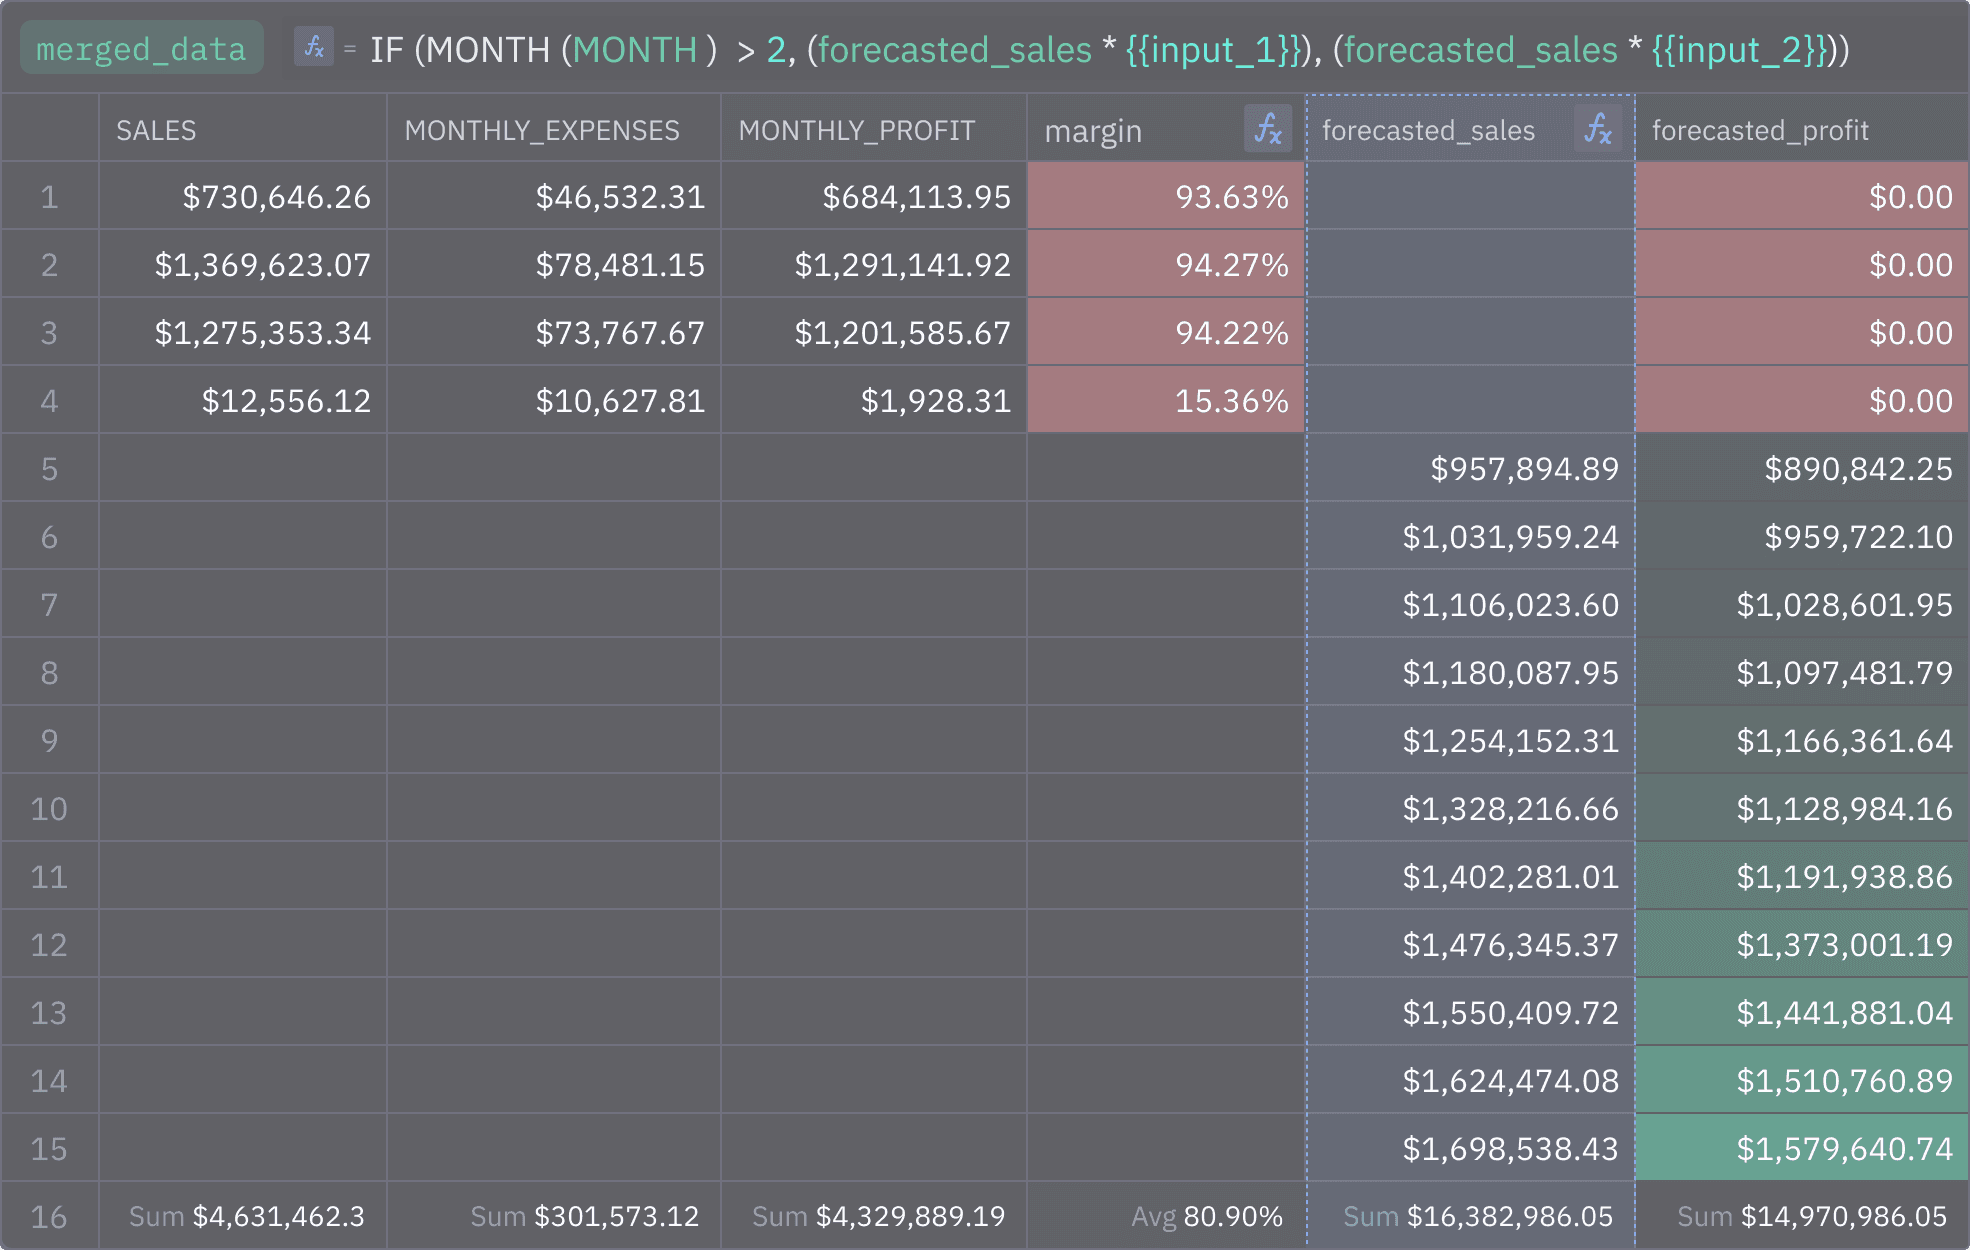Click inside the formula expression field
1970x1250 pixels.
(x=1109, y=49)
